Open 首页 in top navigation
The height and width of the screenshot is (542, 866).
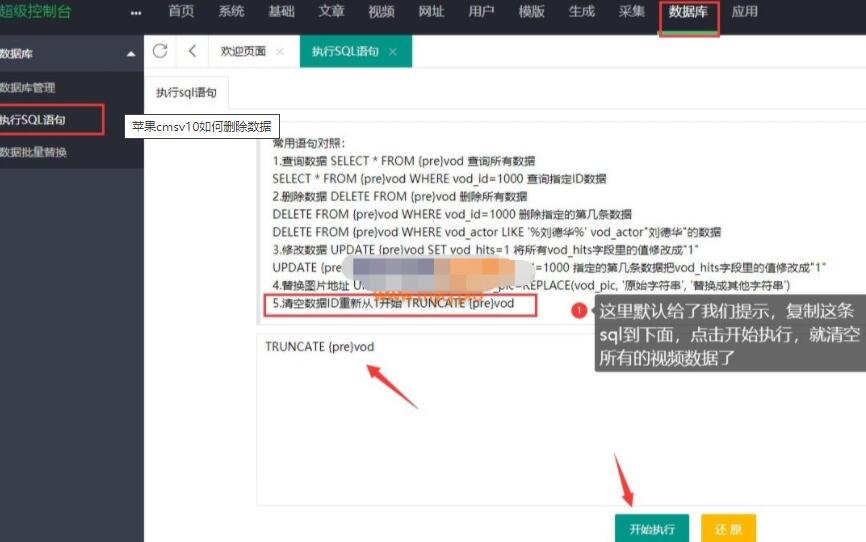[x=181, y=11]
